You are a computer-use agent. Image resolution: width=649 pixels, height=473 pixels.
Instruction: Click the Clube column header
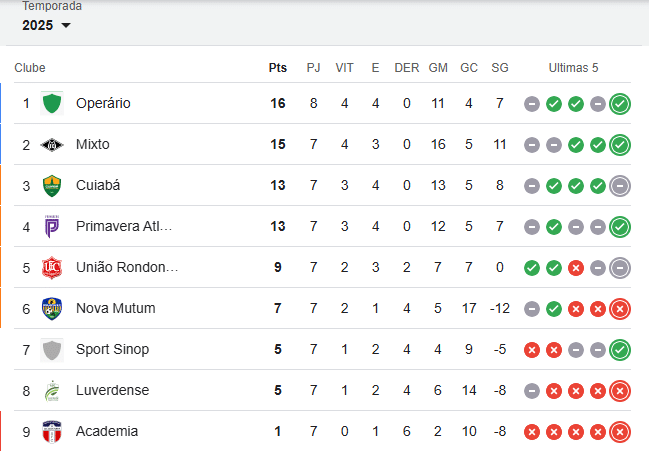[30, 68]
